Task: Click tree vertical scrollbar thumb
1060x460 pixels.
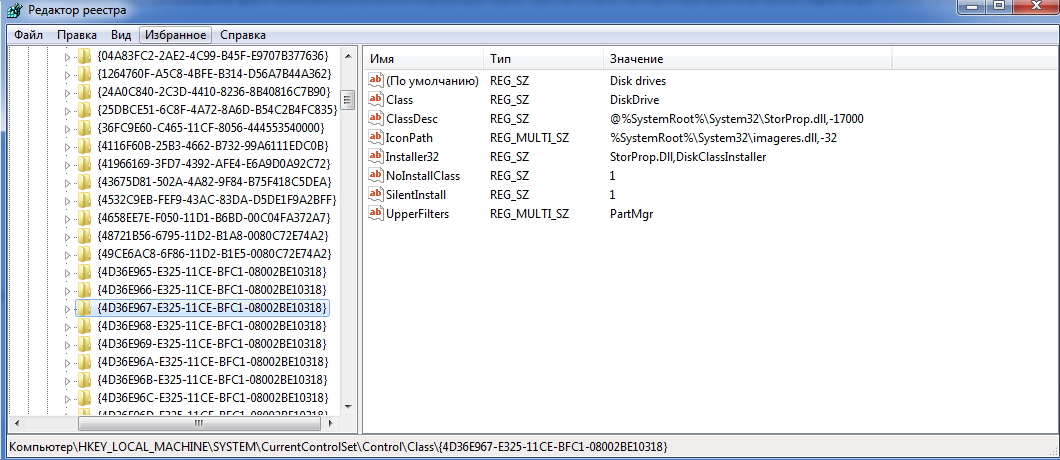Action: [348, 100]
